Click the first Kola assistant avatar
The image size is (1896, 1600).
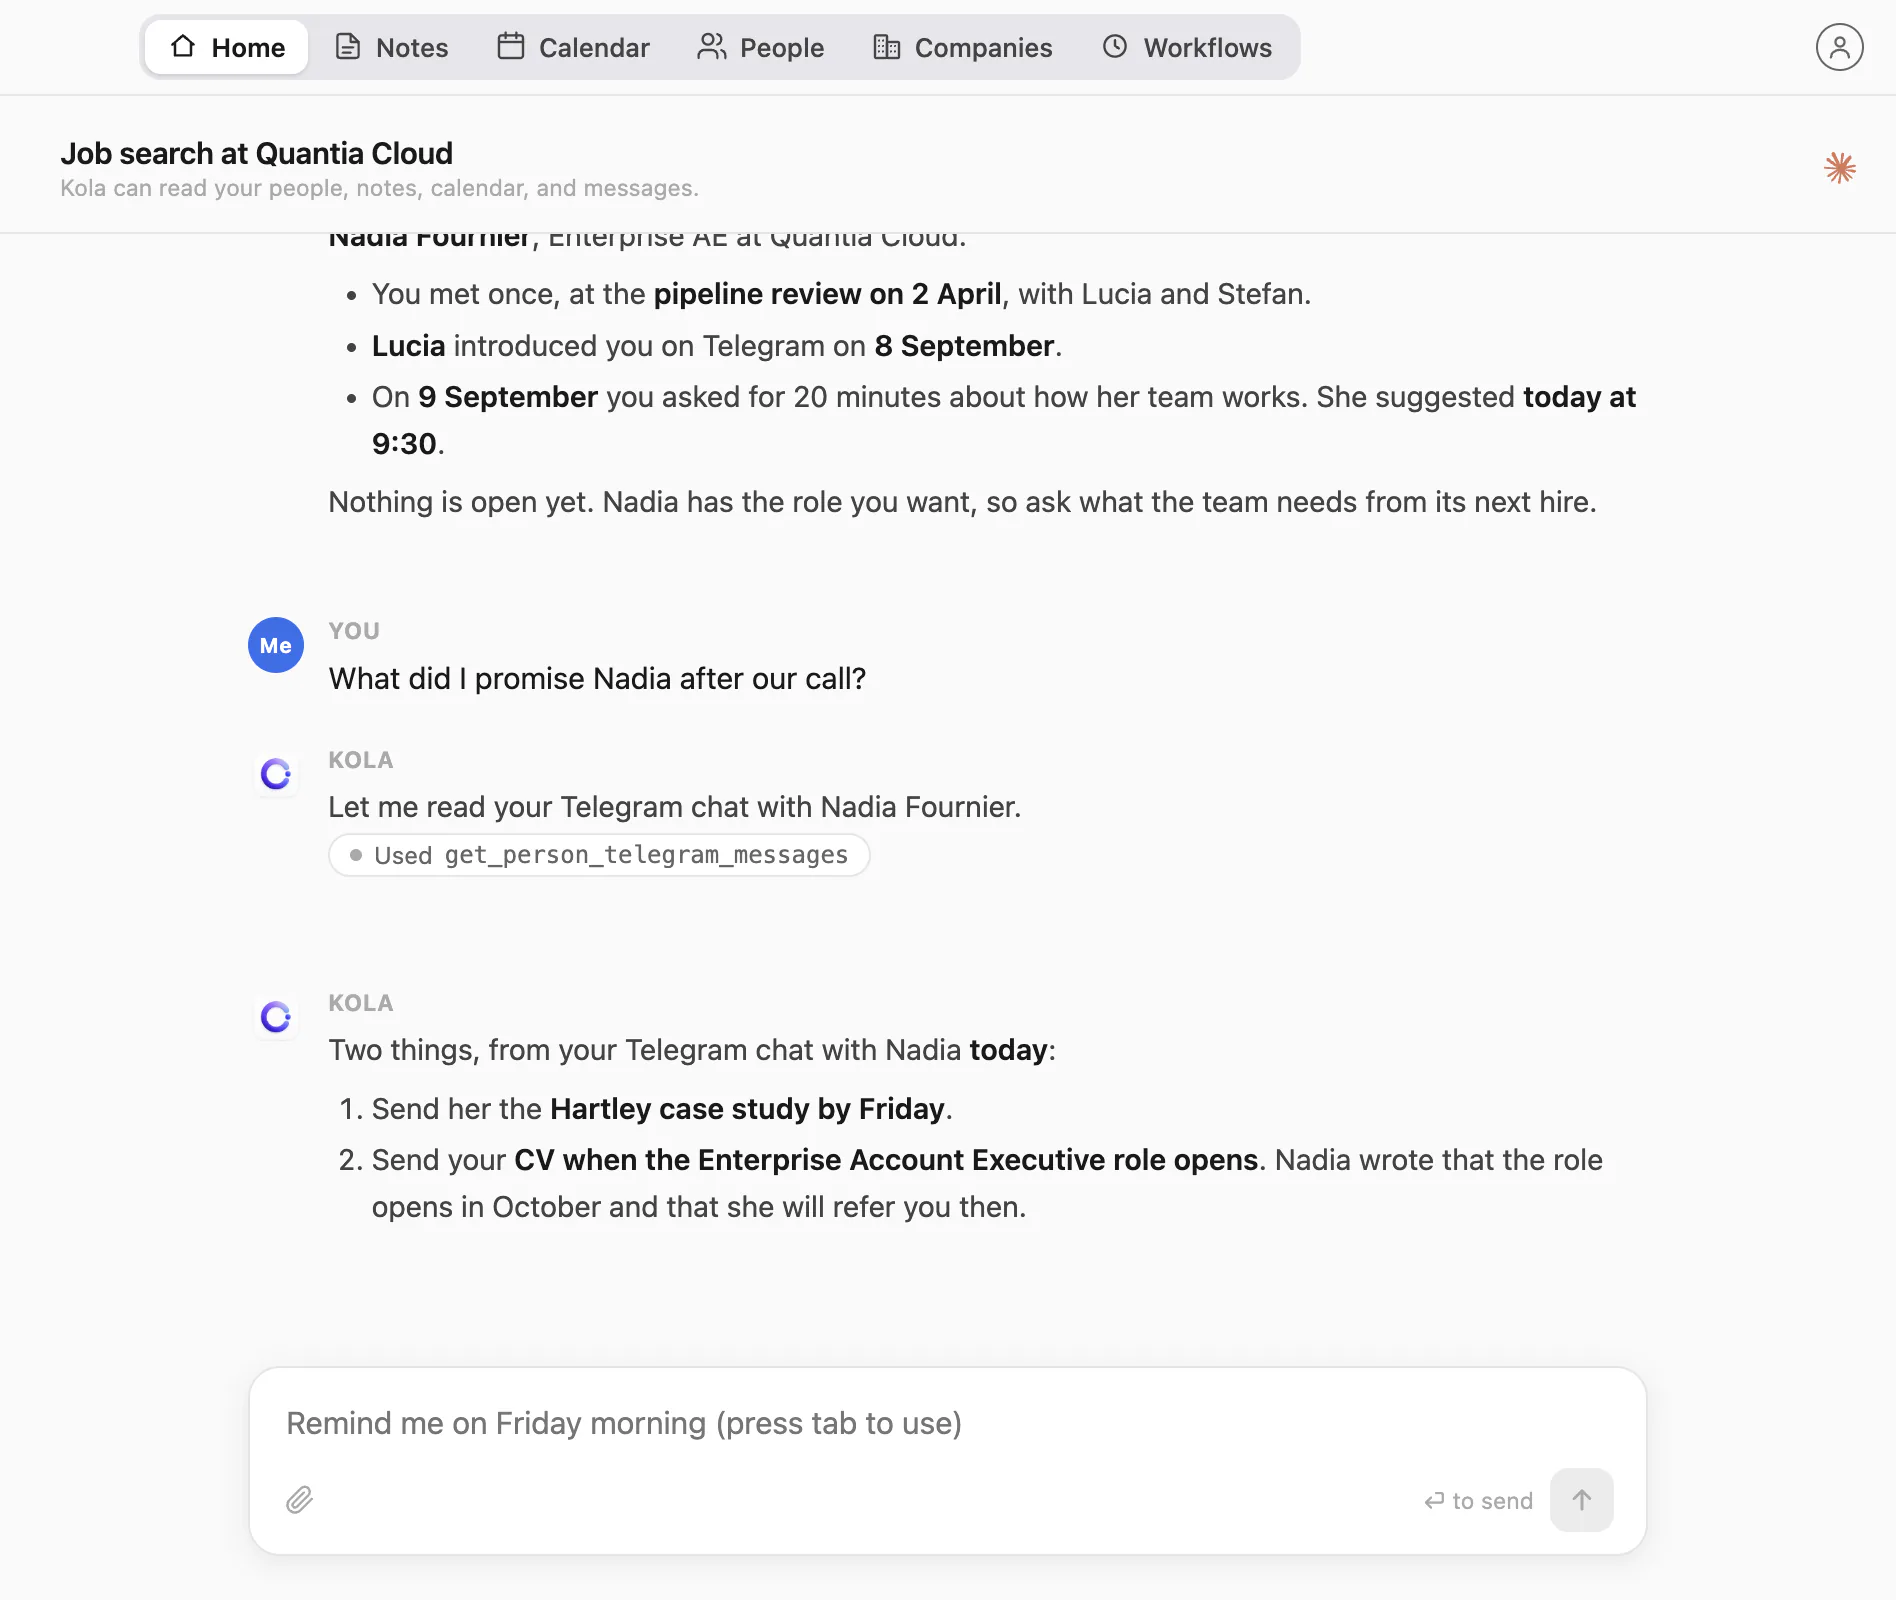click(x=276, y=773)
